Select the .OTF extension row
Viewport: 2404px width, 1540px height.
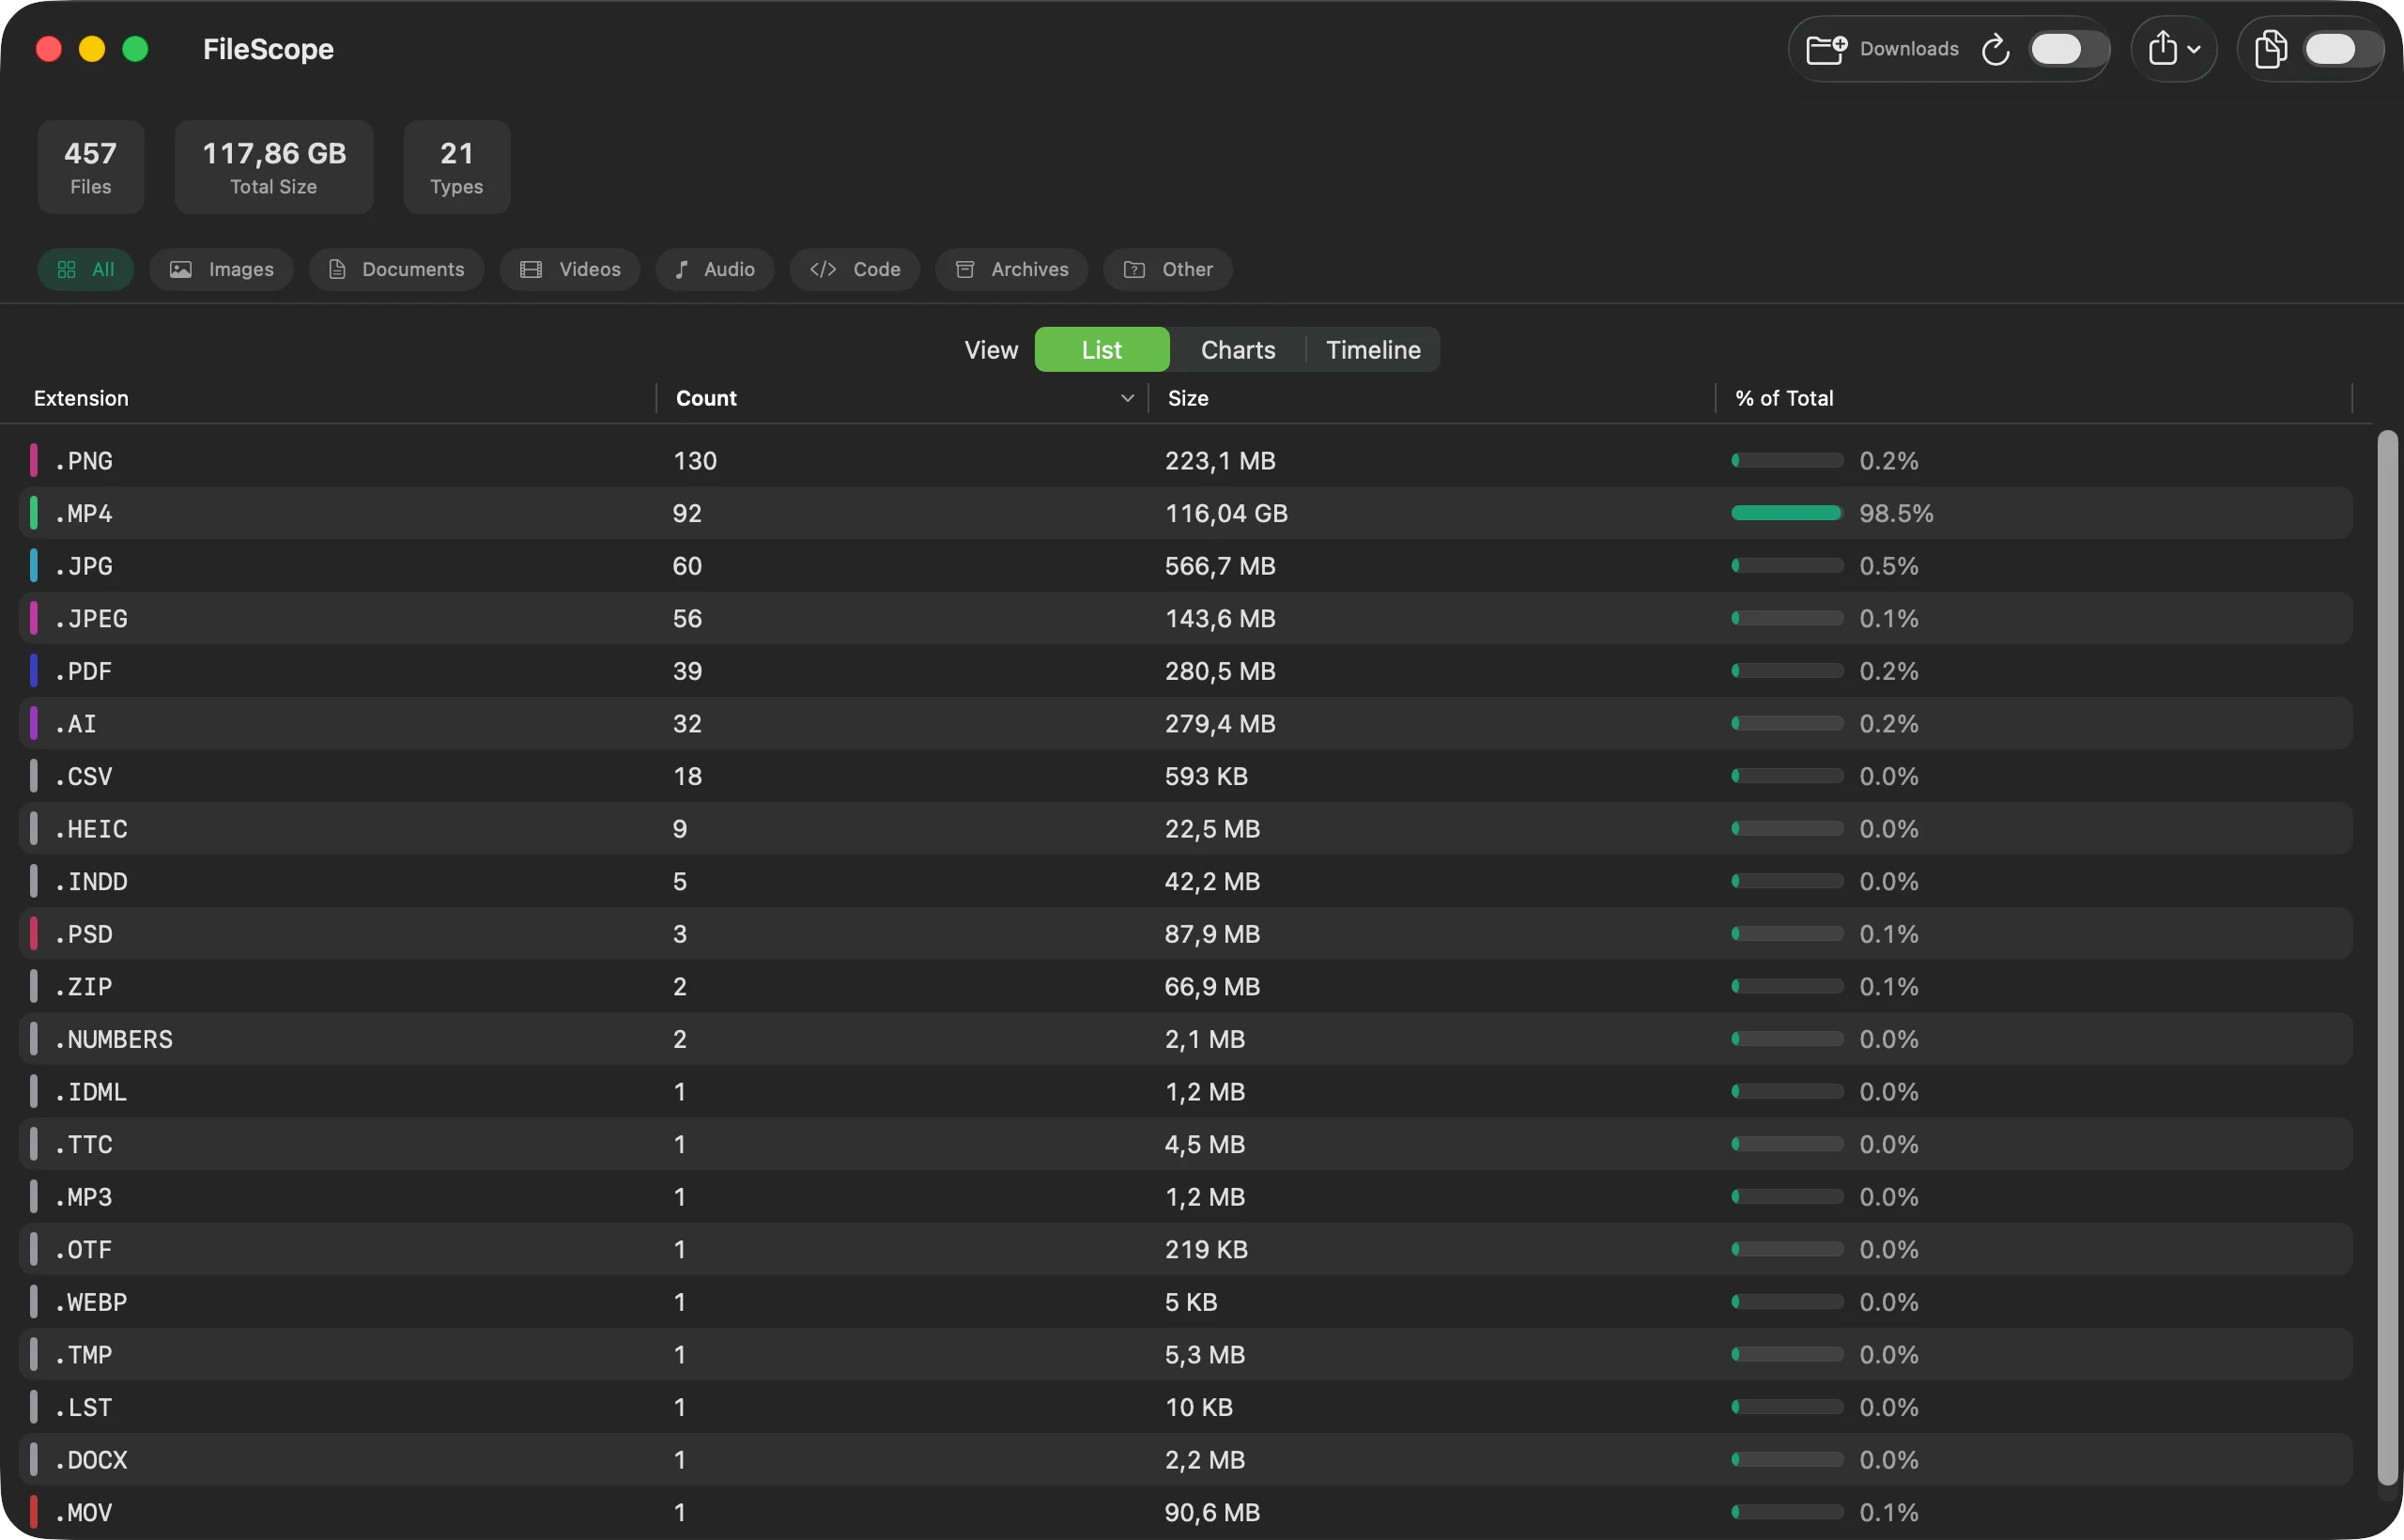tap(1186, 1249)
